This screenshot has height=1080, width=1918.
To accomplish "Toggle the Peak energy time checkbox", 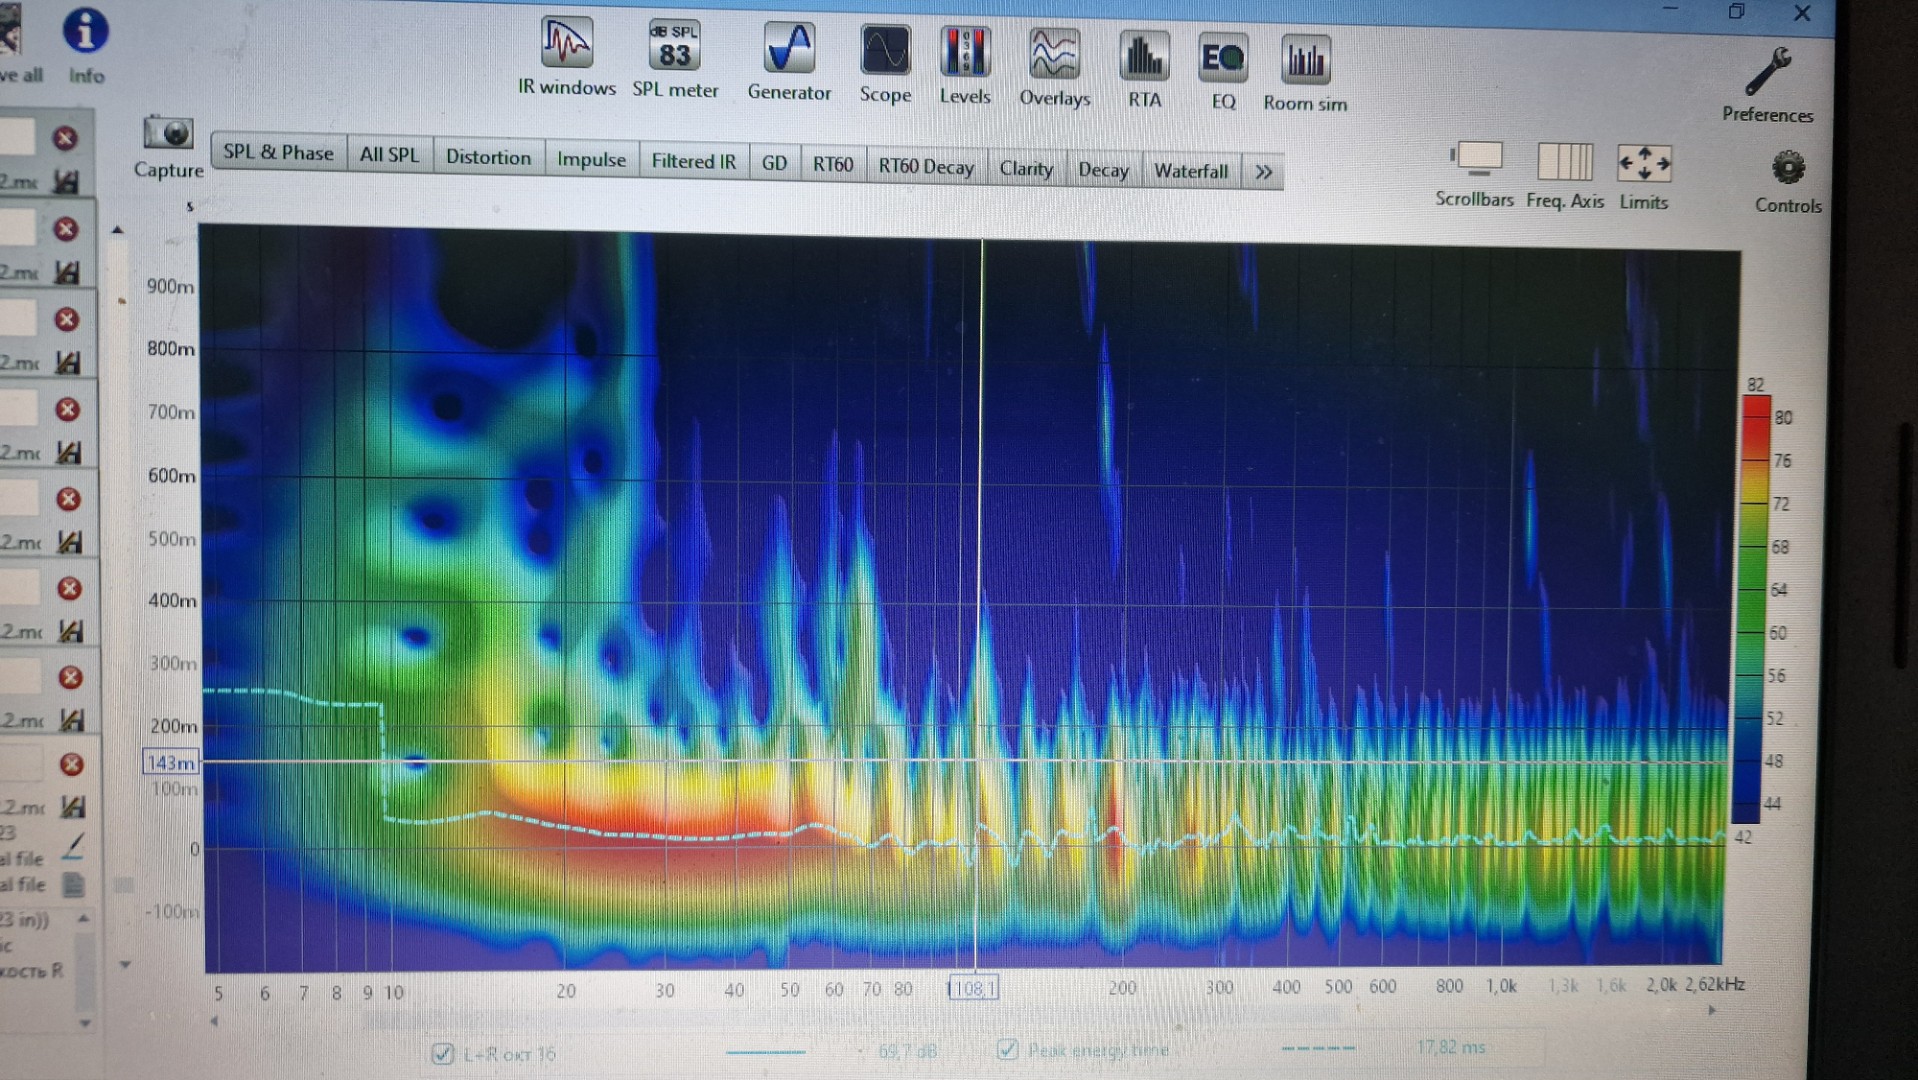I will pyautogui.click(x=1007, y=1049).
